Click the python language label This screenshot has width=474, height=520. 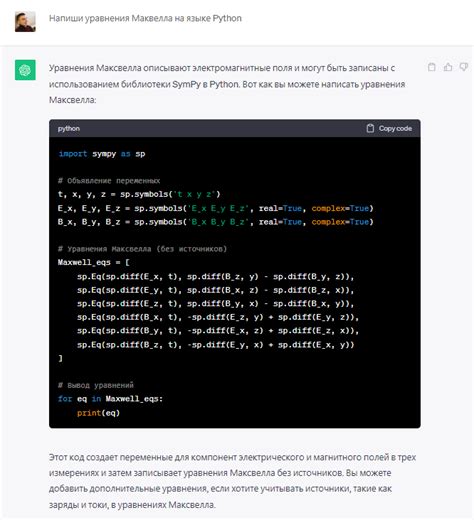click(69, 128)
